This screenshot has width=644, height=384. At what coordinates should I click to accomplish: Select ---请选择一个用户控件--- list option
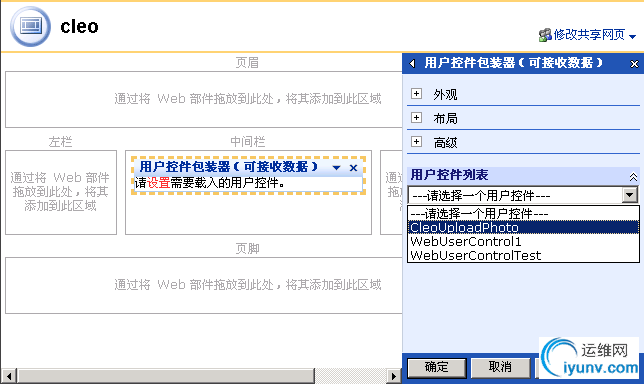(x=523, y=214)
